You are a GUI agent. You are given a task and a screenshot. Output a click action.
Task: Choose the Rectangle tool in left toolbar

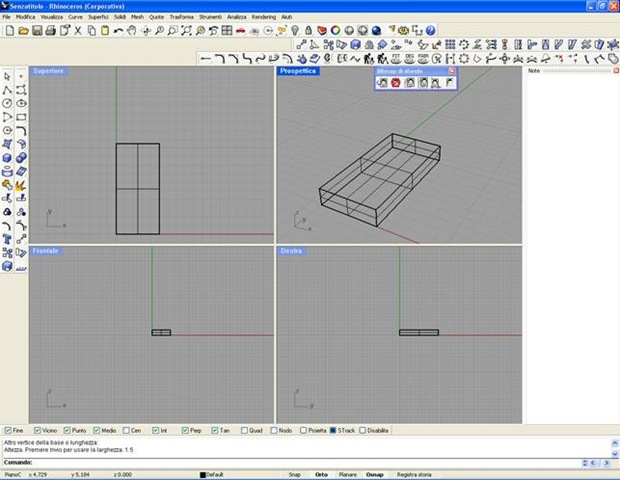point(21,117)
